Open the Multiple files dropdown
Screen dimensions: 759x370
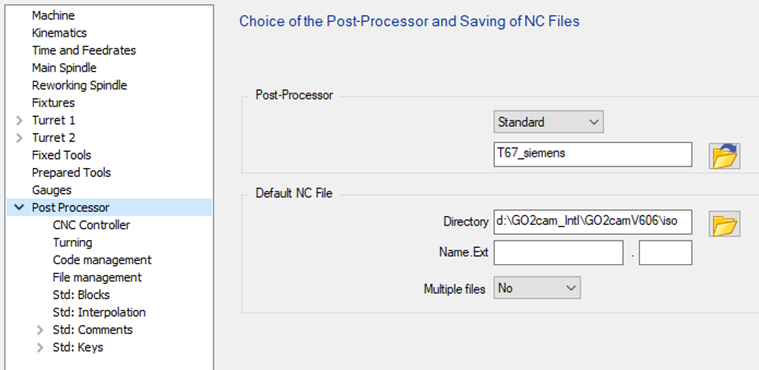[537, 288]
